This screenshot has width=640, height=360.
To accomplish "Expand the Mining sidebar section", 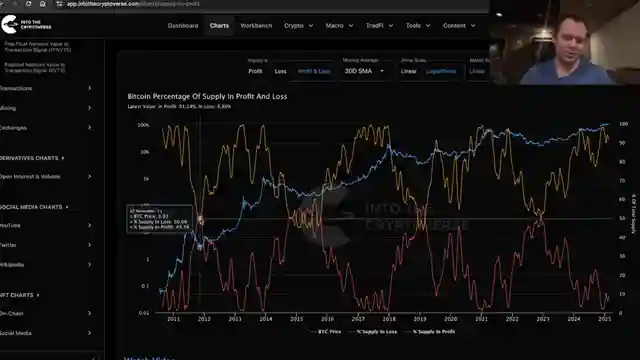I will pos(46,108).
